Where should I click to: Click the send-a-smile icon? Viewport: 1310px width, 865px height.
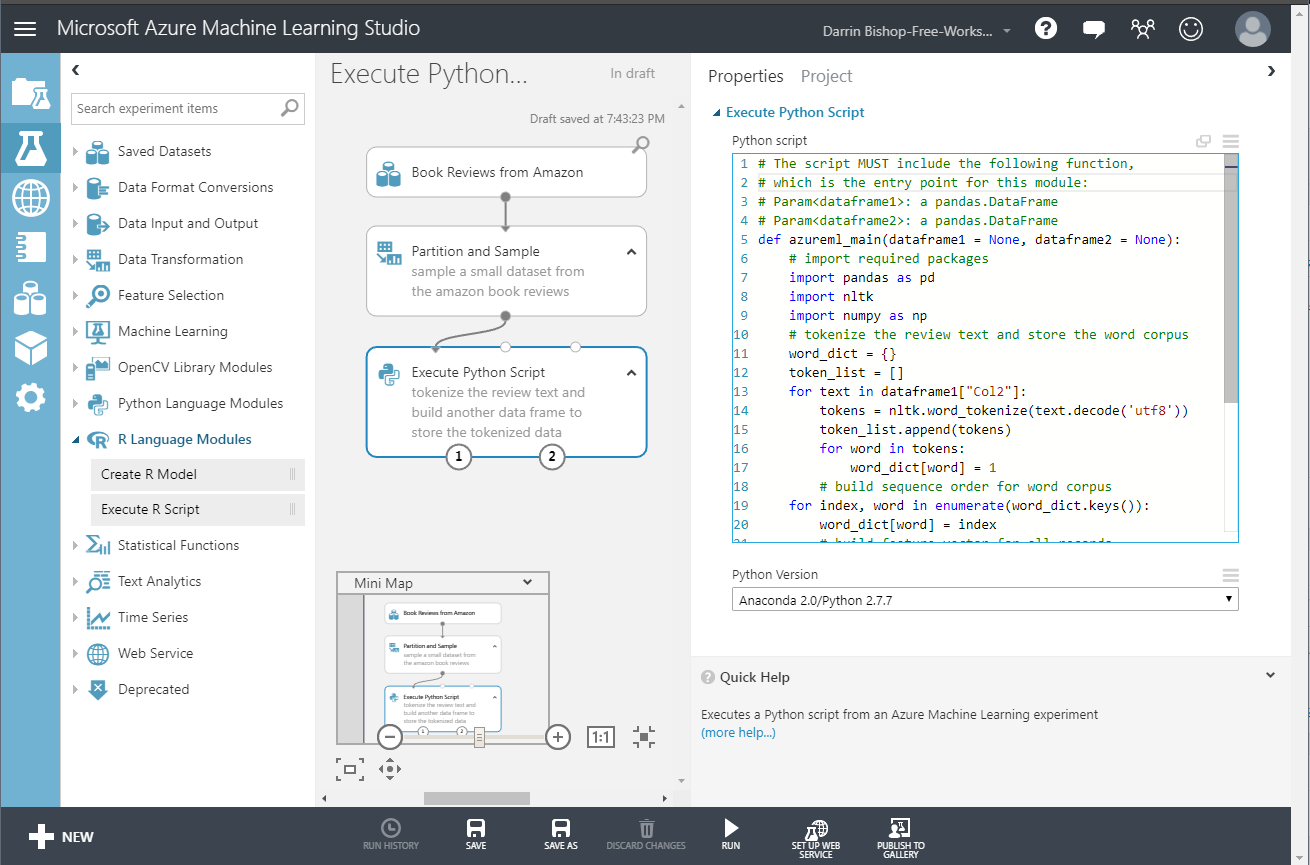pyautogui.click(x=1191, y=28)
